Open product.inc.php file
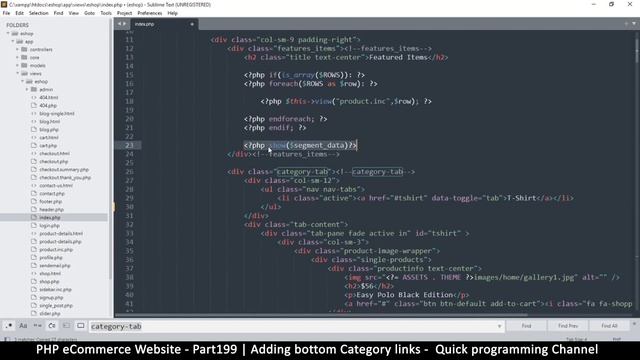640x360 pixels. pos(56,249)
